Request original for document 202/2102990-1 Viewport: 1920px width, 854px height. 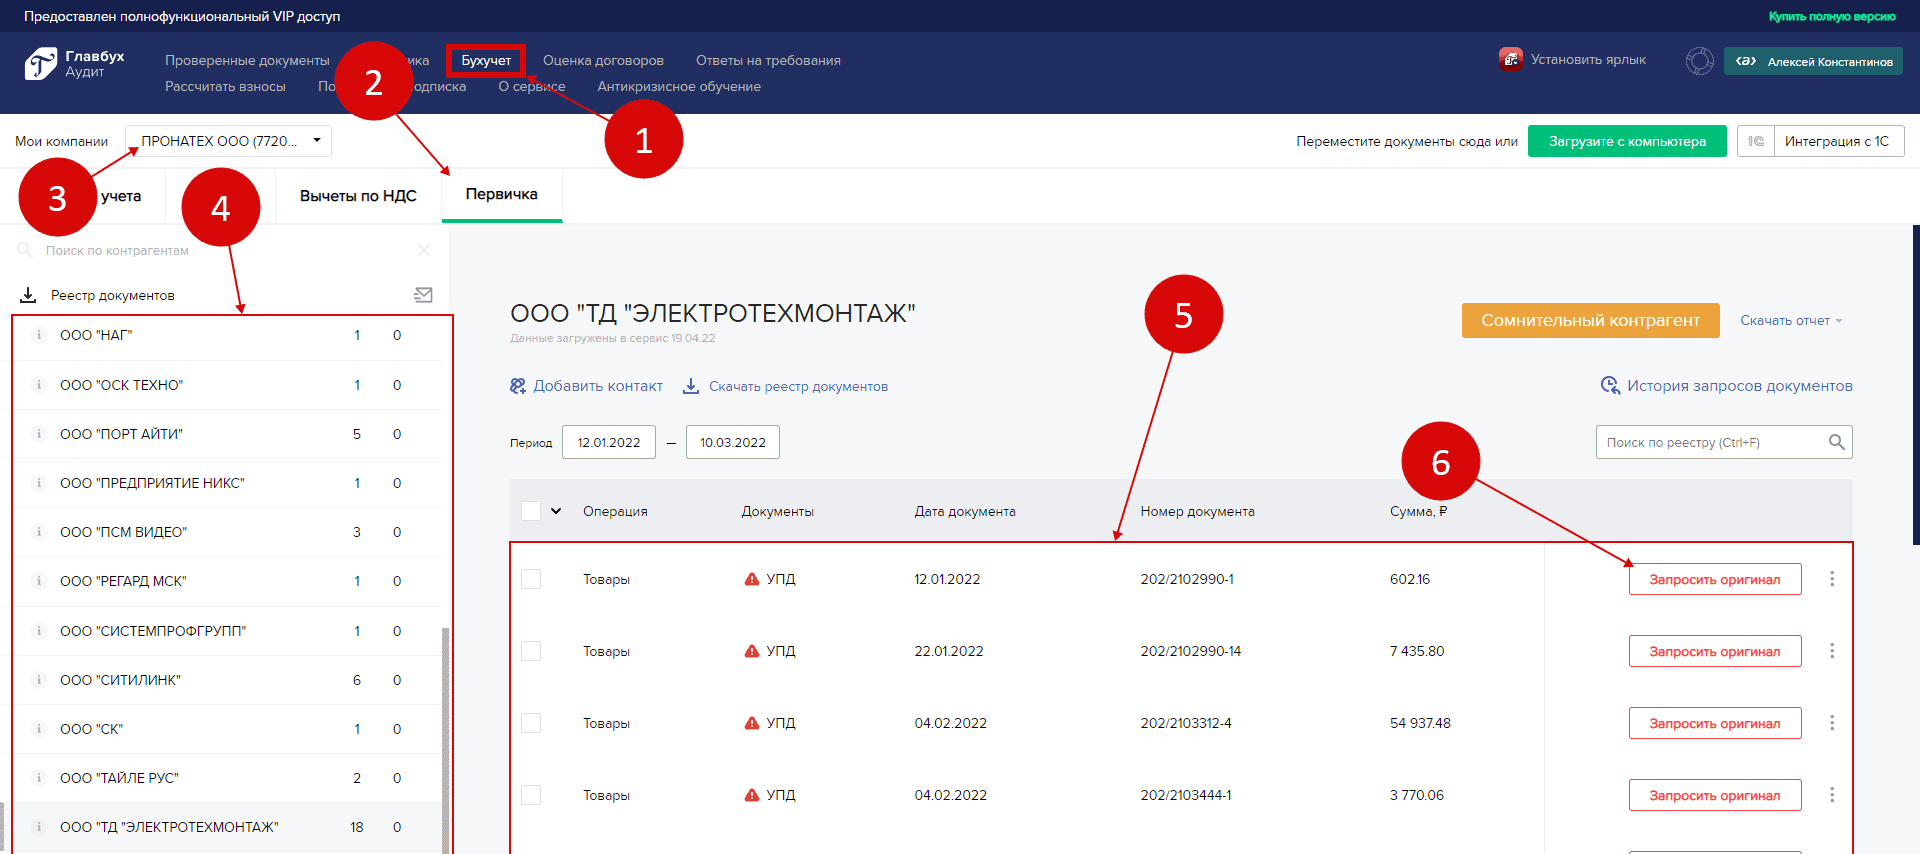coord(1715,579)
